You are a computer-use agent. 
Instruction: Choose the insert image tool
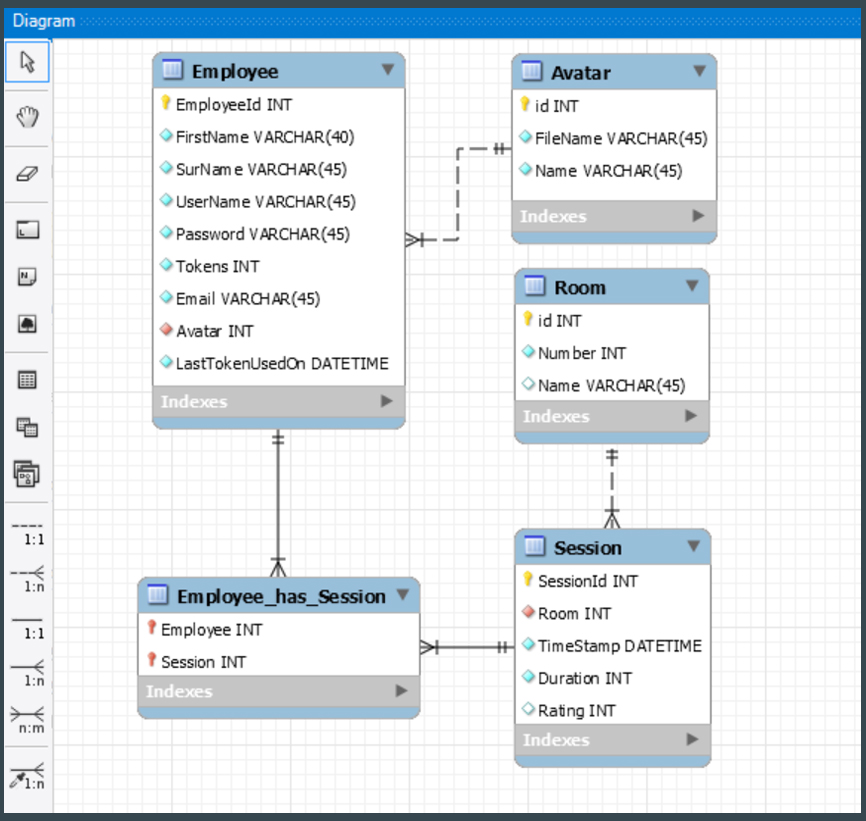click(x=27, y=324)
